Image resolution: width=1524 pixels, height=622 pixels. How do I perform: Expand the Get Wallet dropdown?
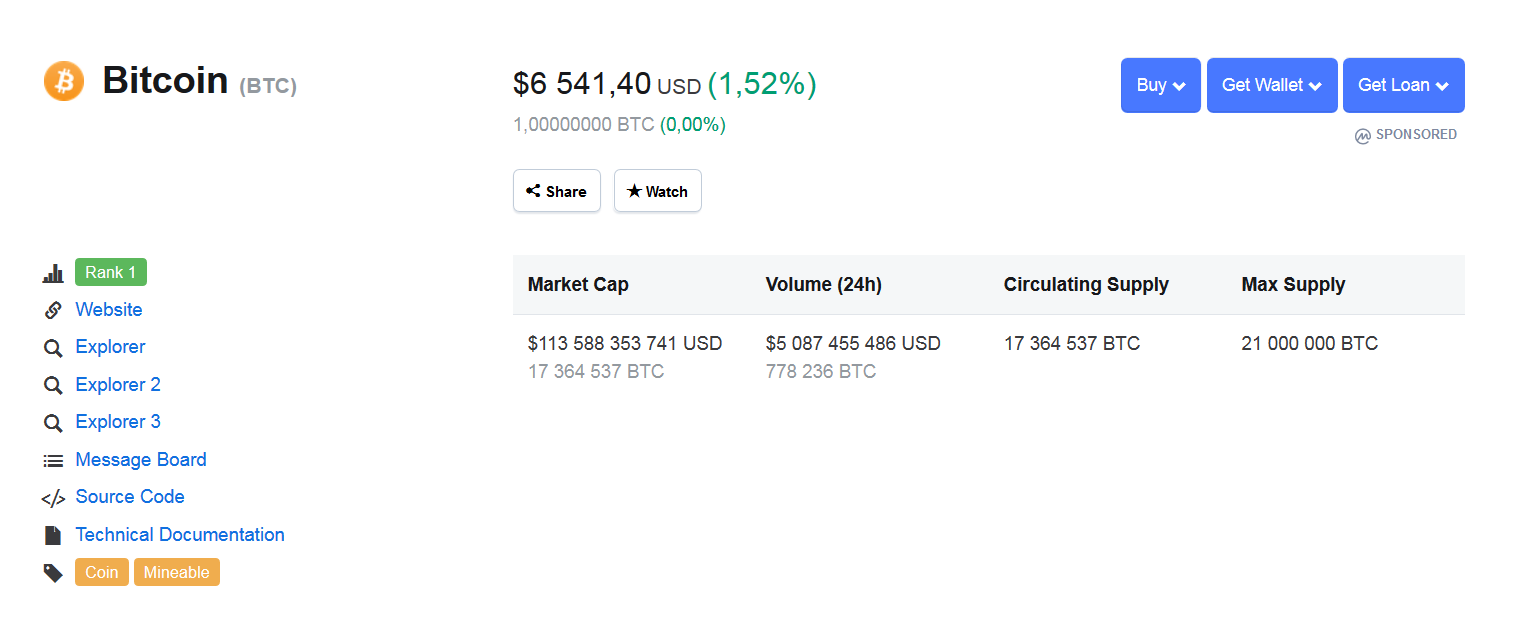[x=1272, y=85]
